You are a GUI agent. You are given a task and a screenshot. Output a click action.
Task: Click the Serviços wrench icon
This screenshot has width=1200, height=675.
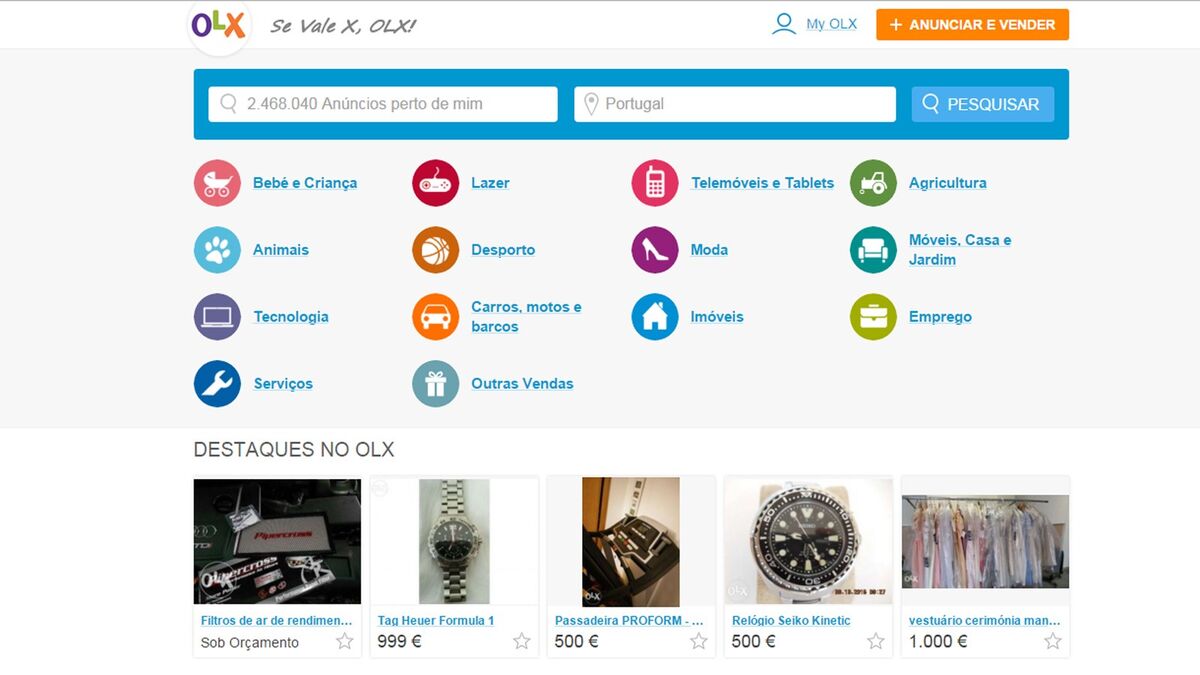(217, 384)
